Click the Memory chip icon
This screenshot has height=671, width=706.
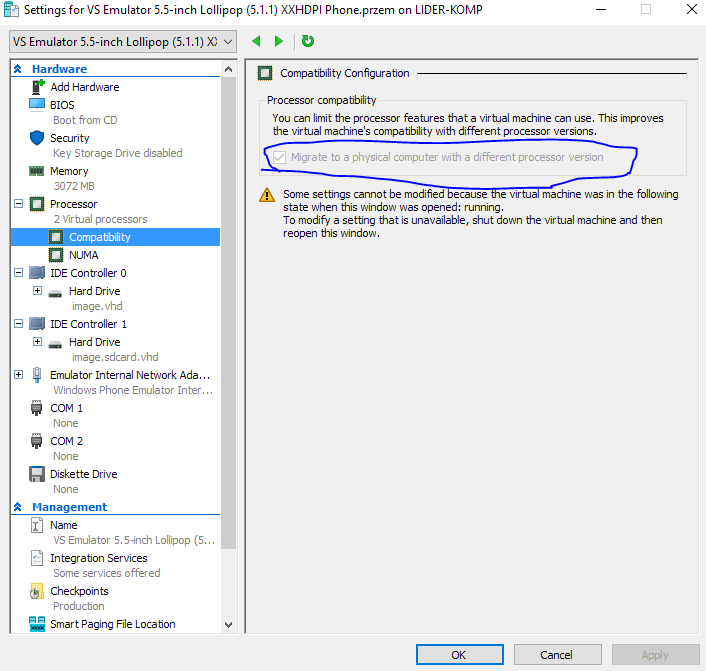point(36,171)
